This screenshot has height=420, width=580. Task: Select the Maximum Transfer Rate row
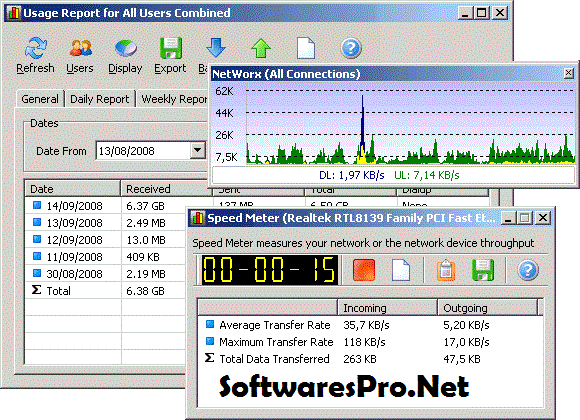tap(371, 342)
